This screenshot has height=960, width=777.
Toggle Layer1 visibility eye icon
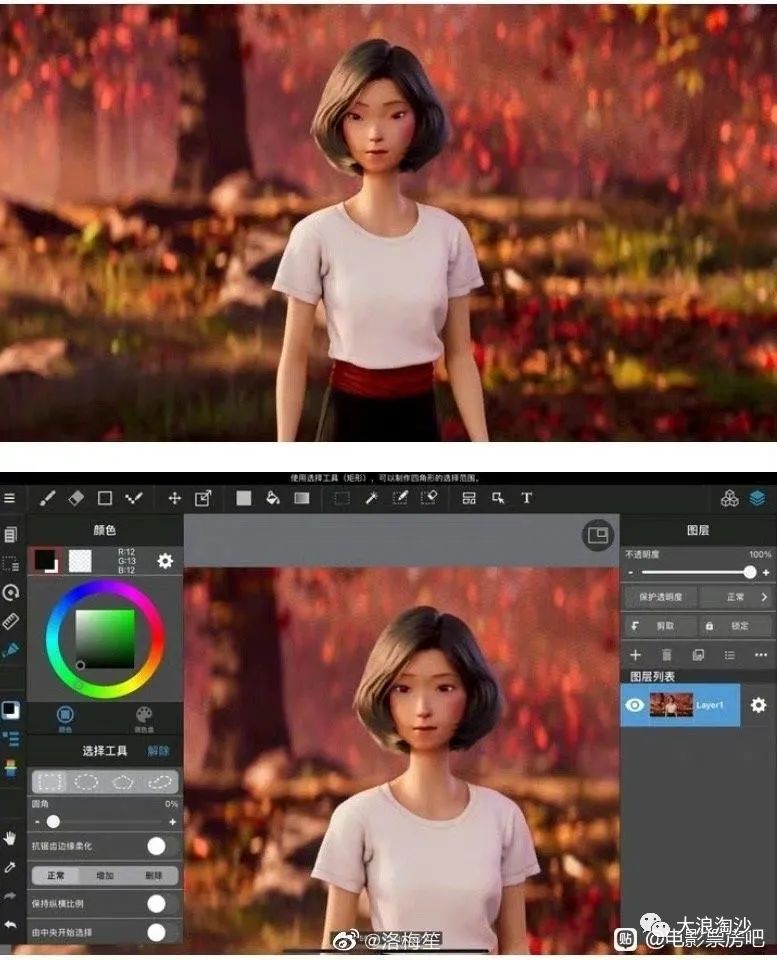[635, 705]
